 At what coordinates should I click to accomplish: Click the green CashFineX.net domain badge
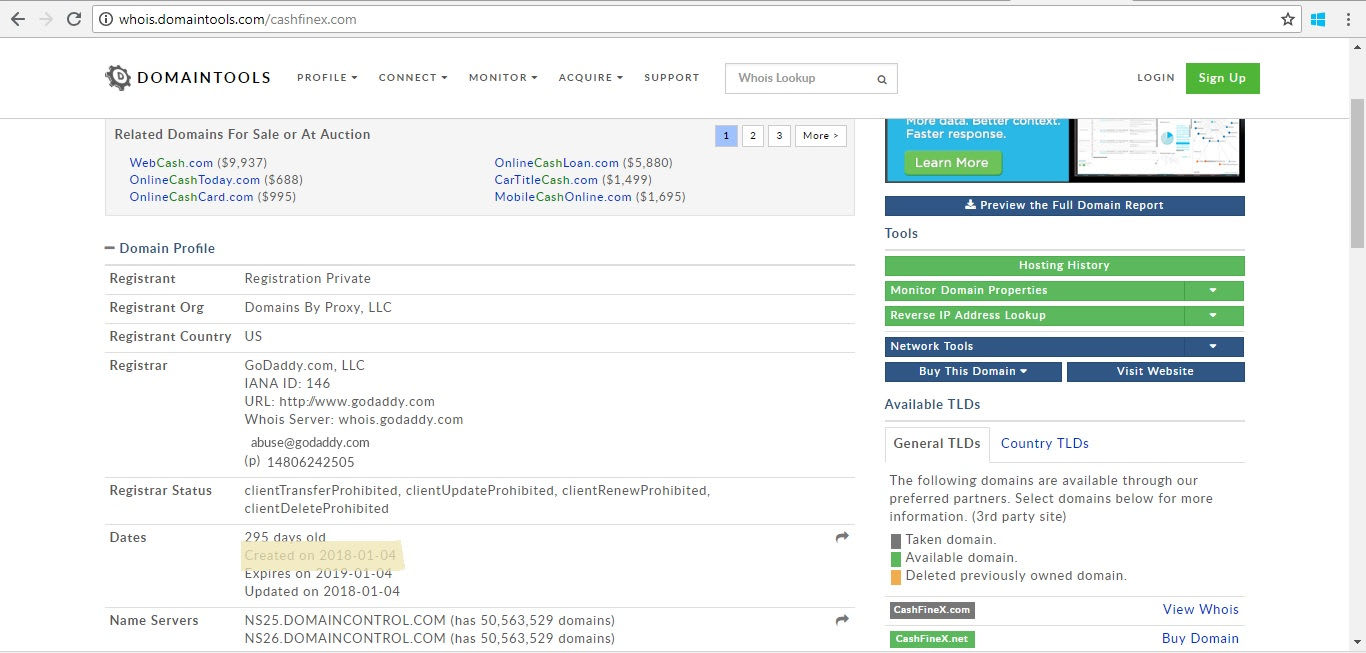932,639
